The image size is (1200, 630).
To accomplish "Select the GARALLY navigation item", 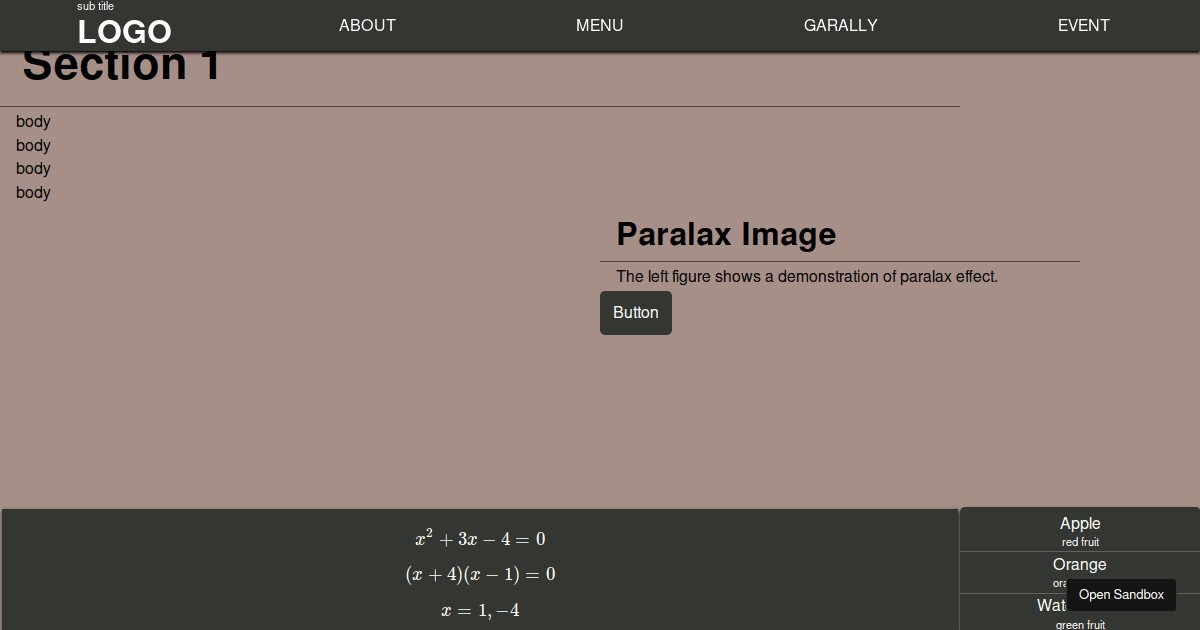I will click(x=840, y=26).
